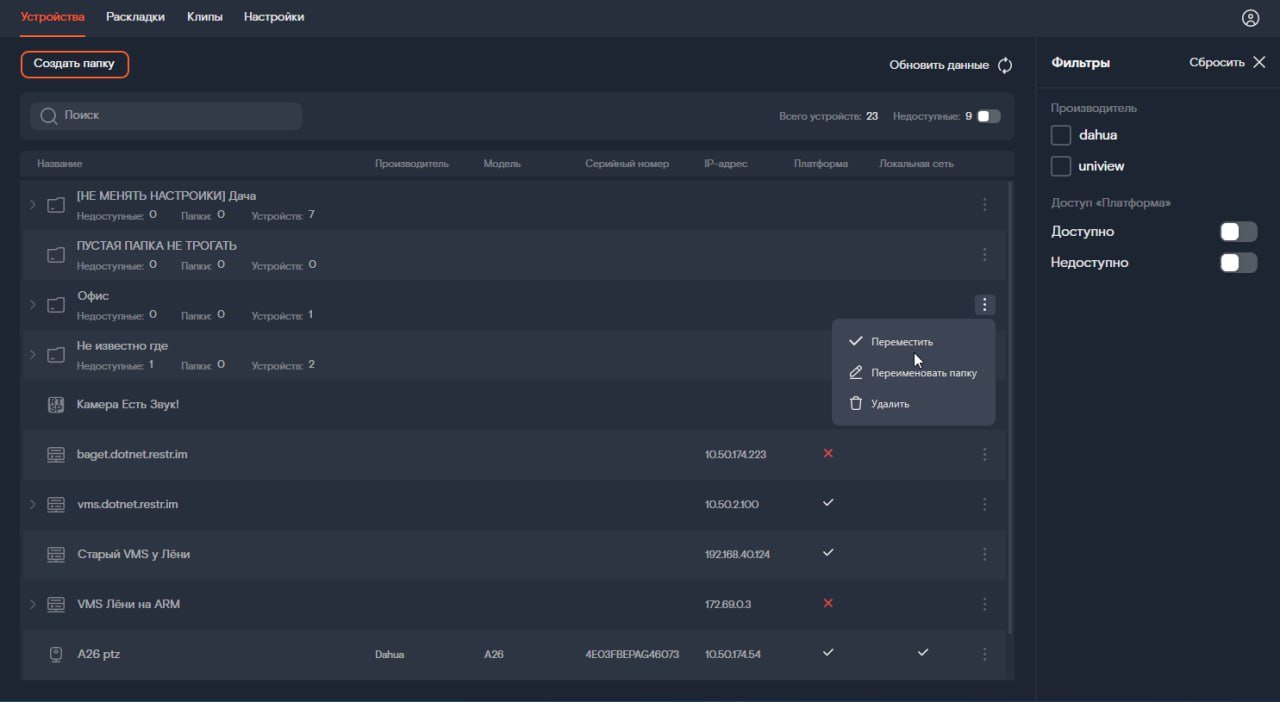This screenshot has width=1280, height=702.
Task: Click folder icon of the Офис row
Action: [56, 305]
